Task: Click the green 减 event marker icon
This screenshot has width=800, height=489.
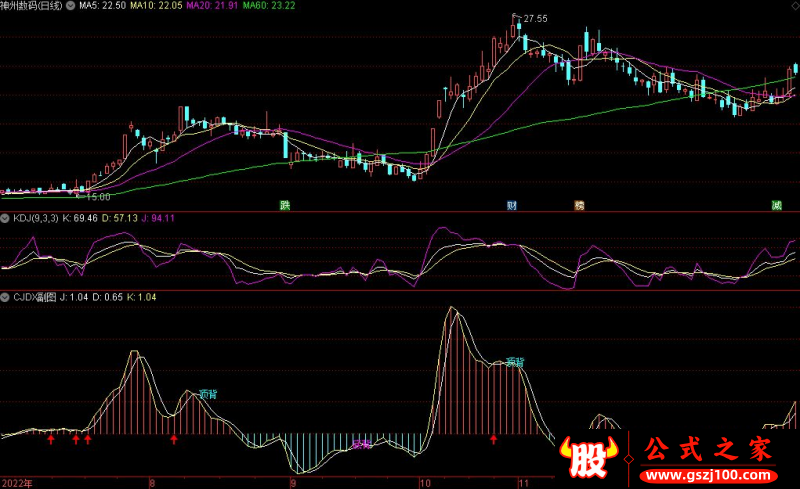Action: click(x=776, y=206)
